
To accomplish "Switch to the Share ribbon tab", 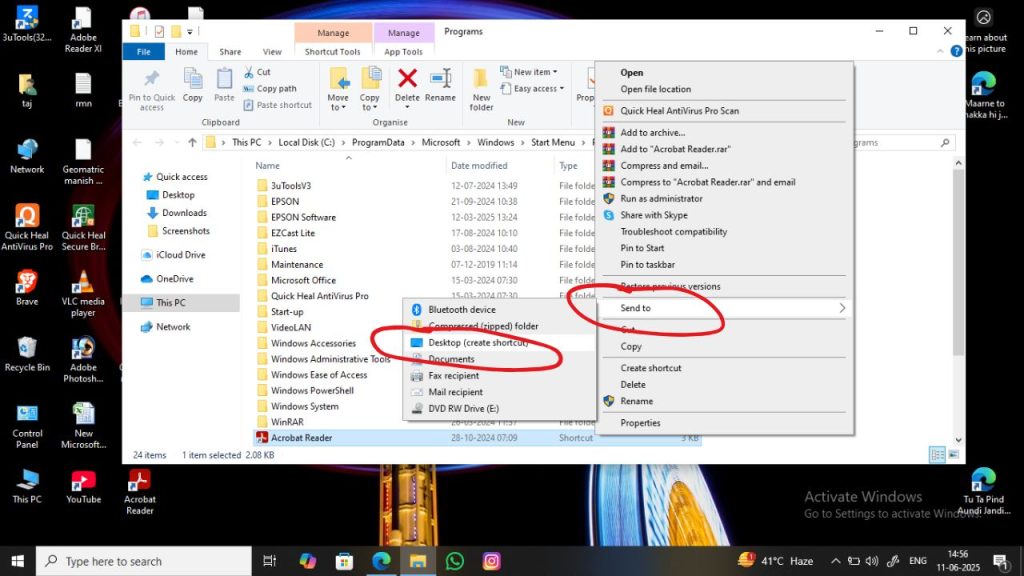I will pyautogui.click(x=230, y=52).
